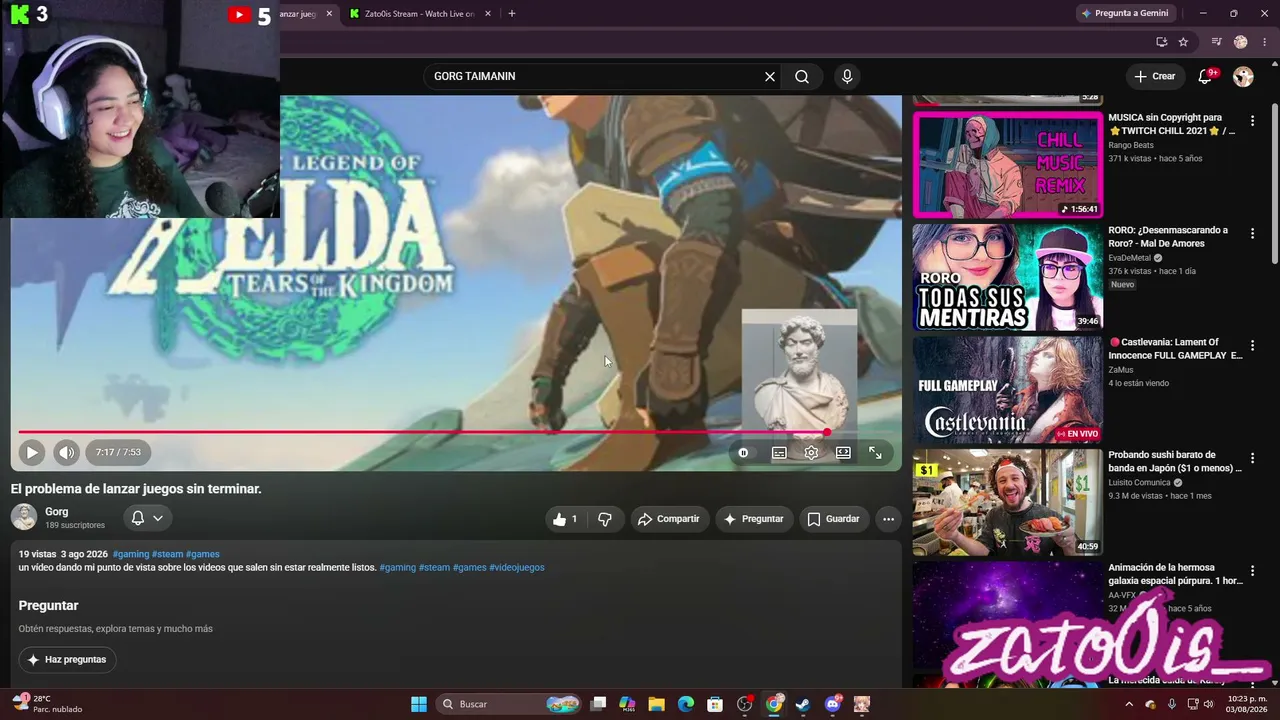1280x720 pixels.
Task: Open Discord from the taskbar
Action: [833, 704]
